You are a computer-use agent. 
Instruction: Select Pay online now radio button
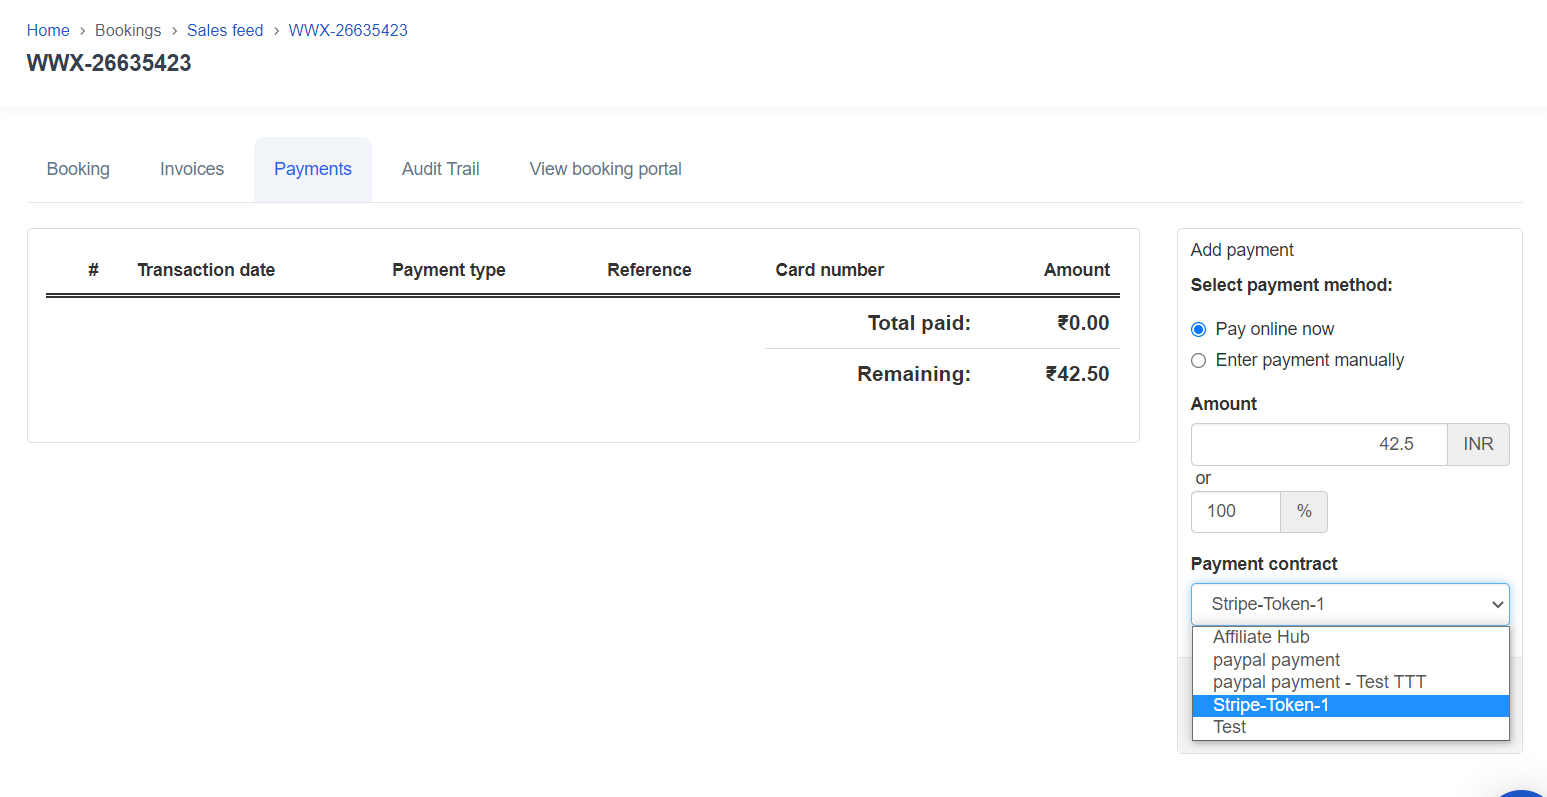[1199, 329]
